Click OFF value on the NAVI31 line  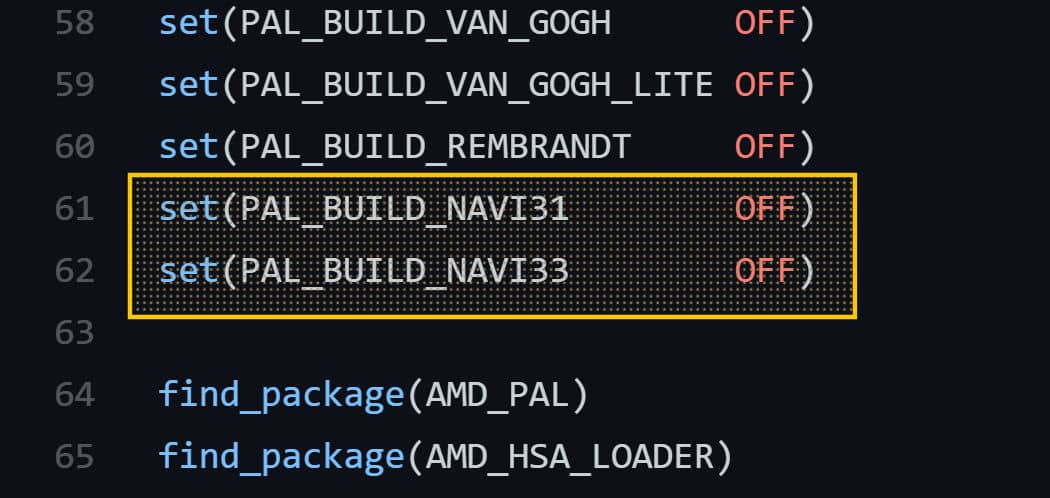coord(765,209)
